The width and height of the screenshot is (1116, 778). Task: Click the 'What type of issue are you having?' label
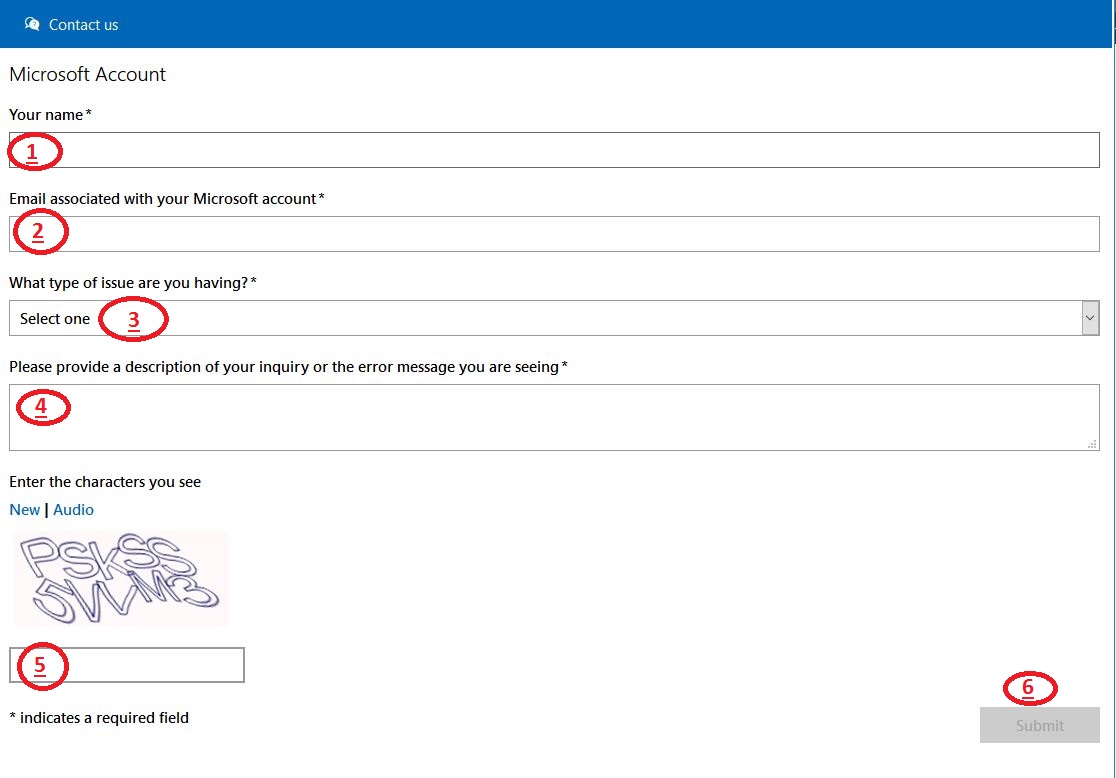tap(133, 283)
